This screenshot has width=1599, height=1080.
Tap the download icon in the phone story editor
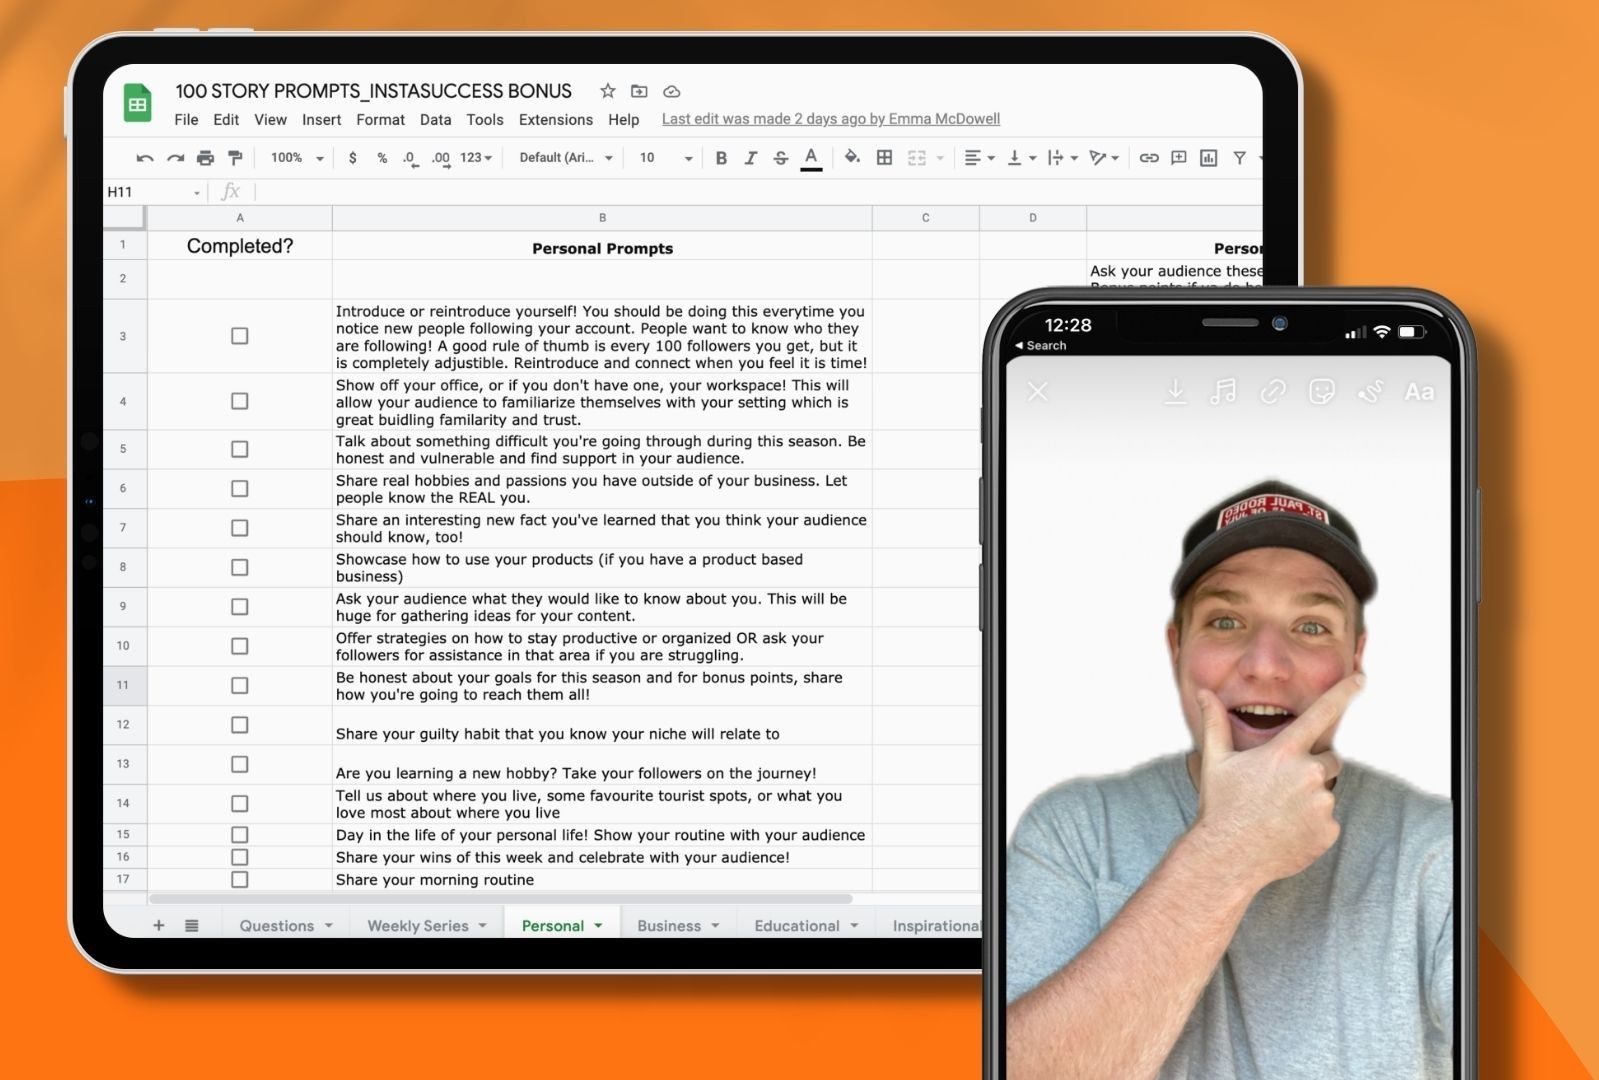(x=1176, y=392)
